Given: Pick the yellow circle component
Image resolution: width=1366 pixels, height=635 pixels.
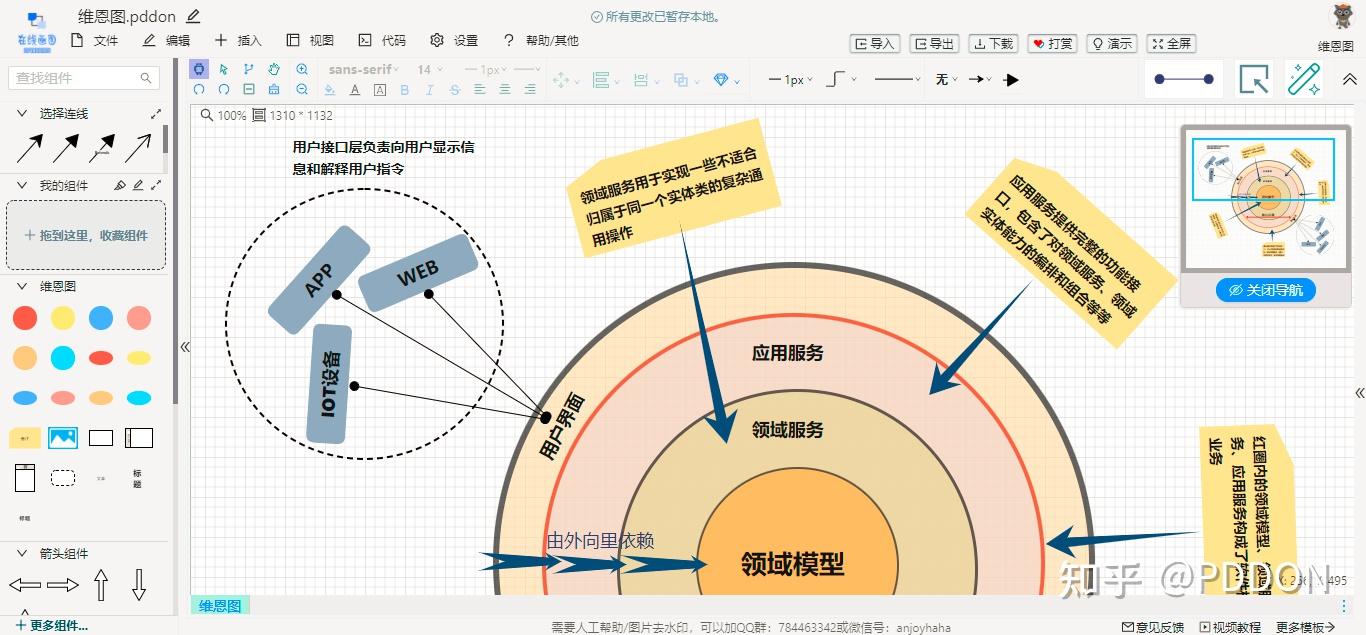Looking at the screenshot, I should (63, 319).
